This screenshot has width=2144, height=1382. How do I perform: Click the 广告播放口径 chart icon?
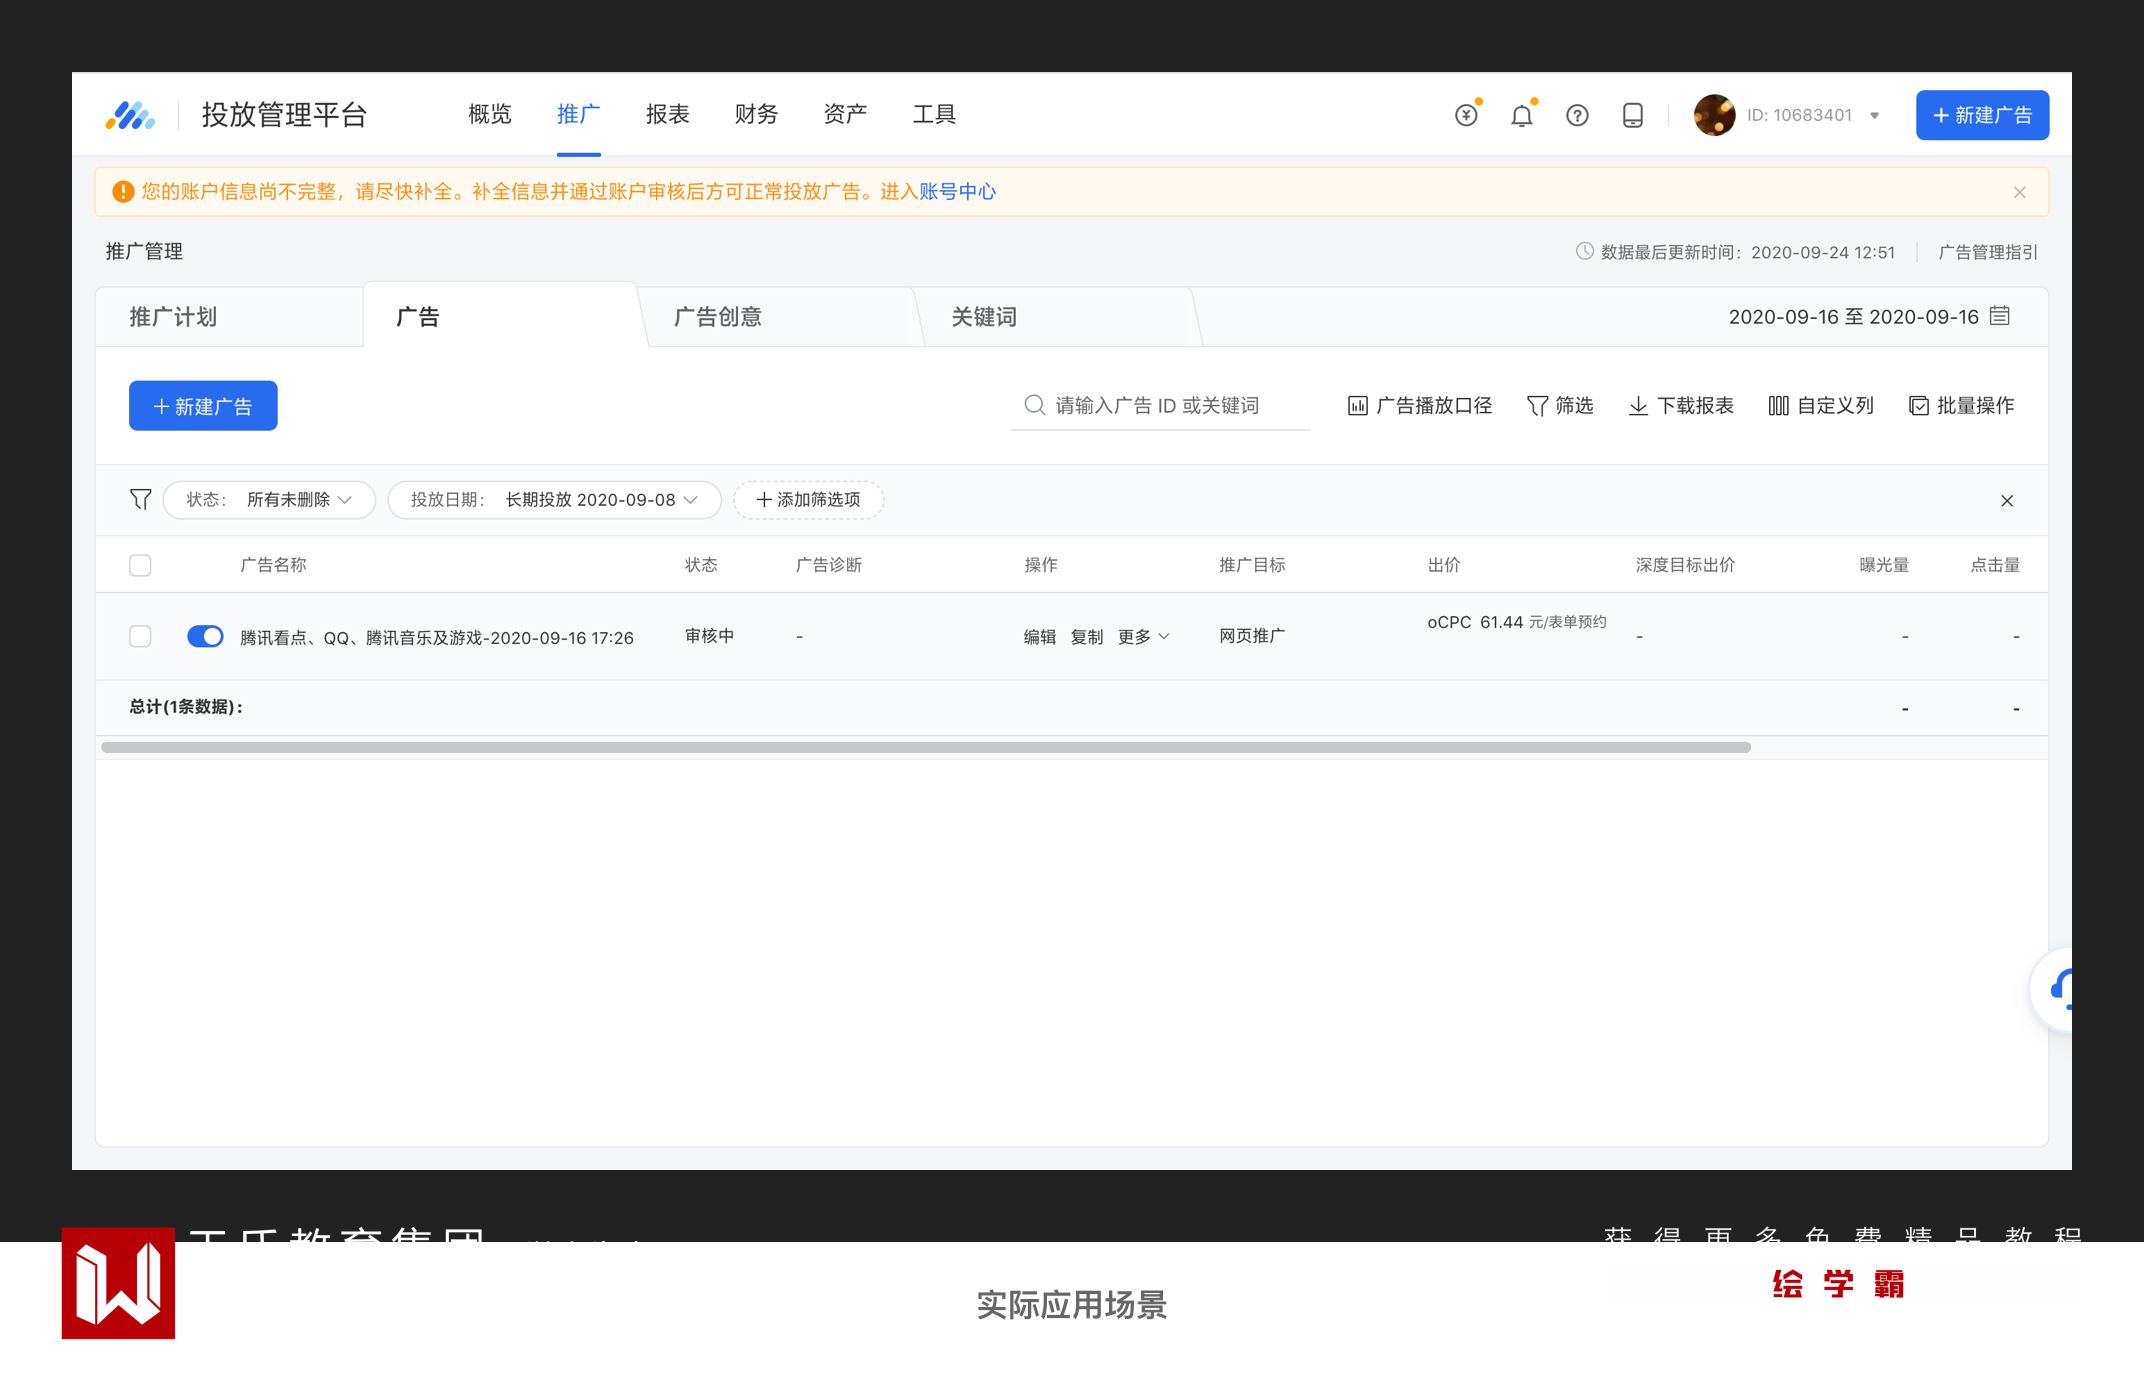(x=1357, y=405)
